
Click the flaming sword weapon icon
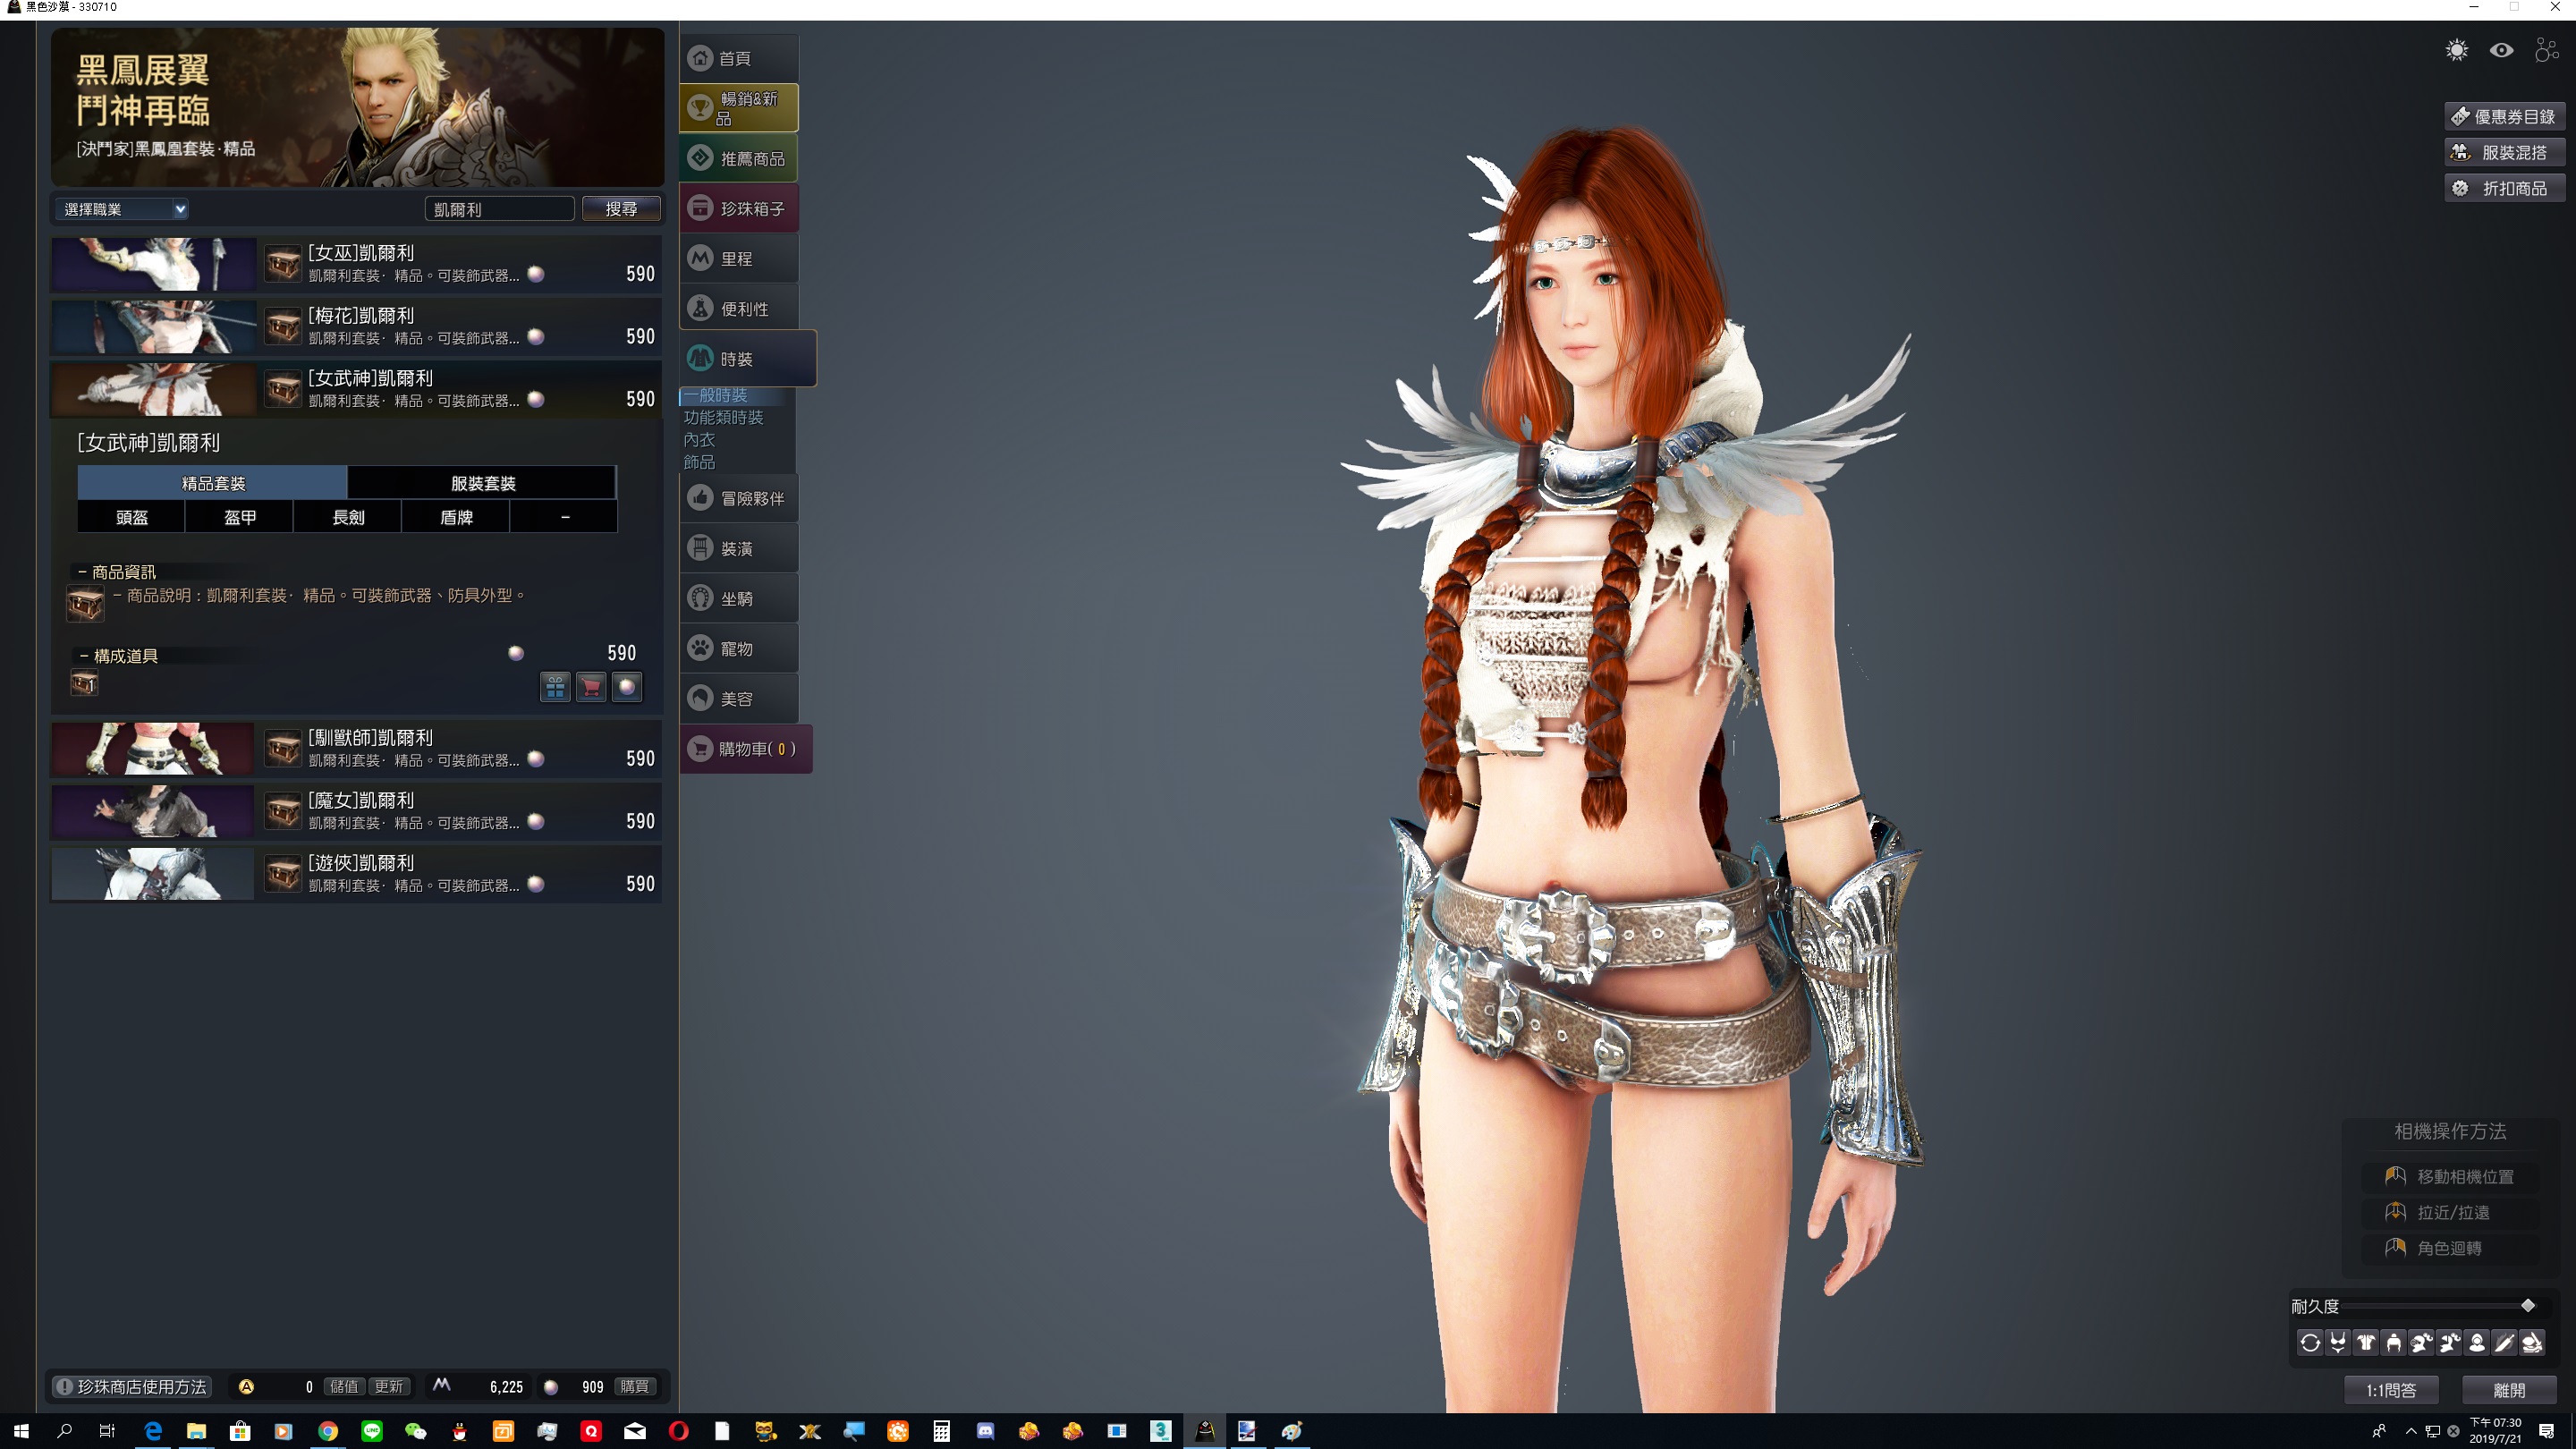(2505, 1343)
